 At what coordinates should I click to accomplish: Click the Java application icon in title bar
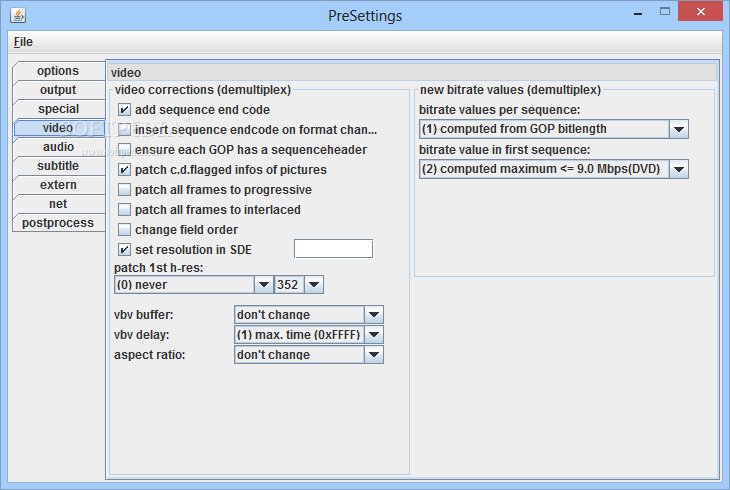tap(18, 15)
